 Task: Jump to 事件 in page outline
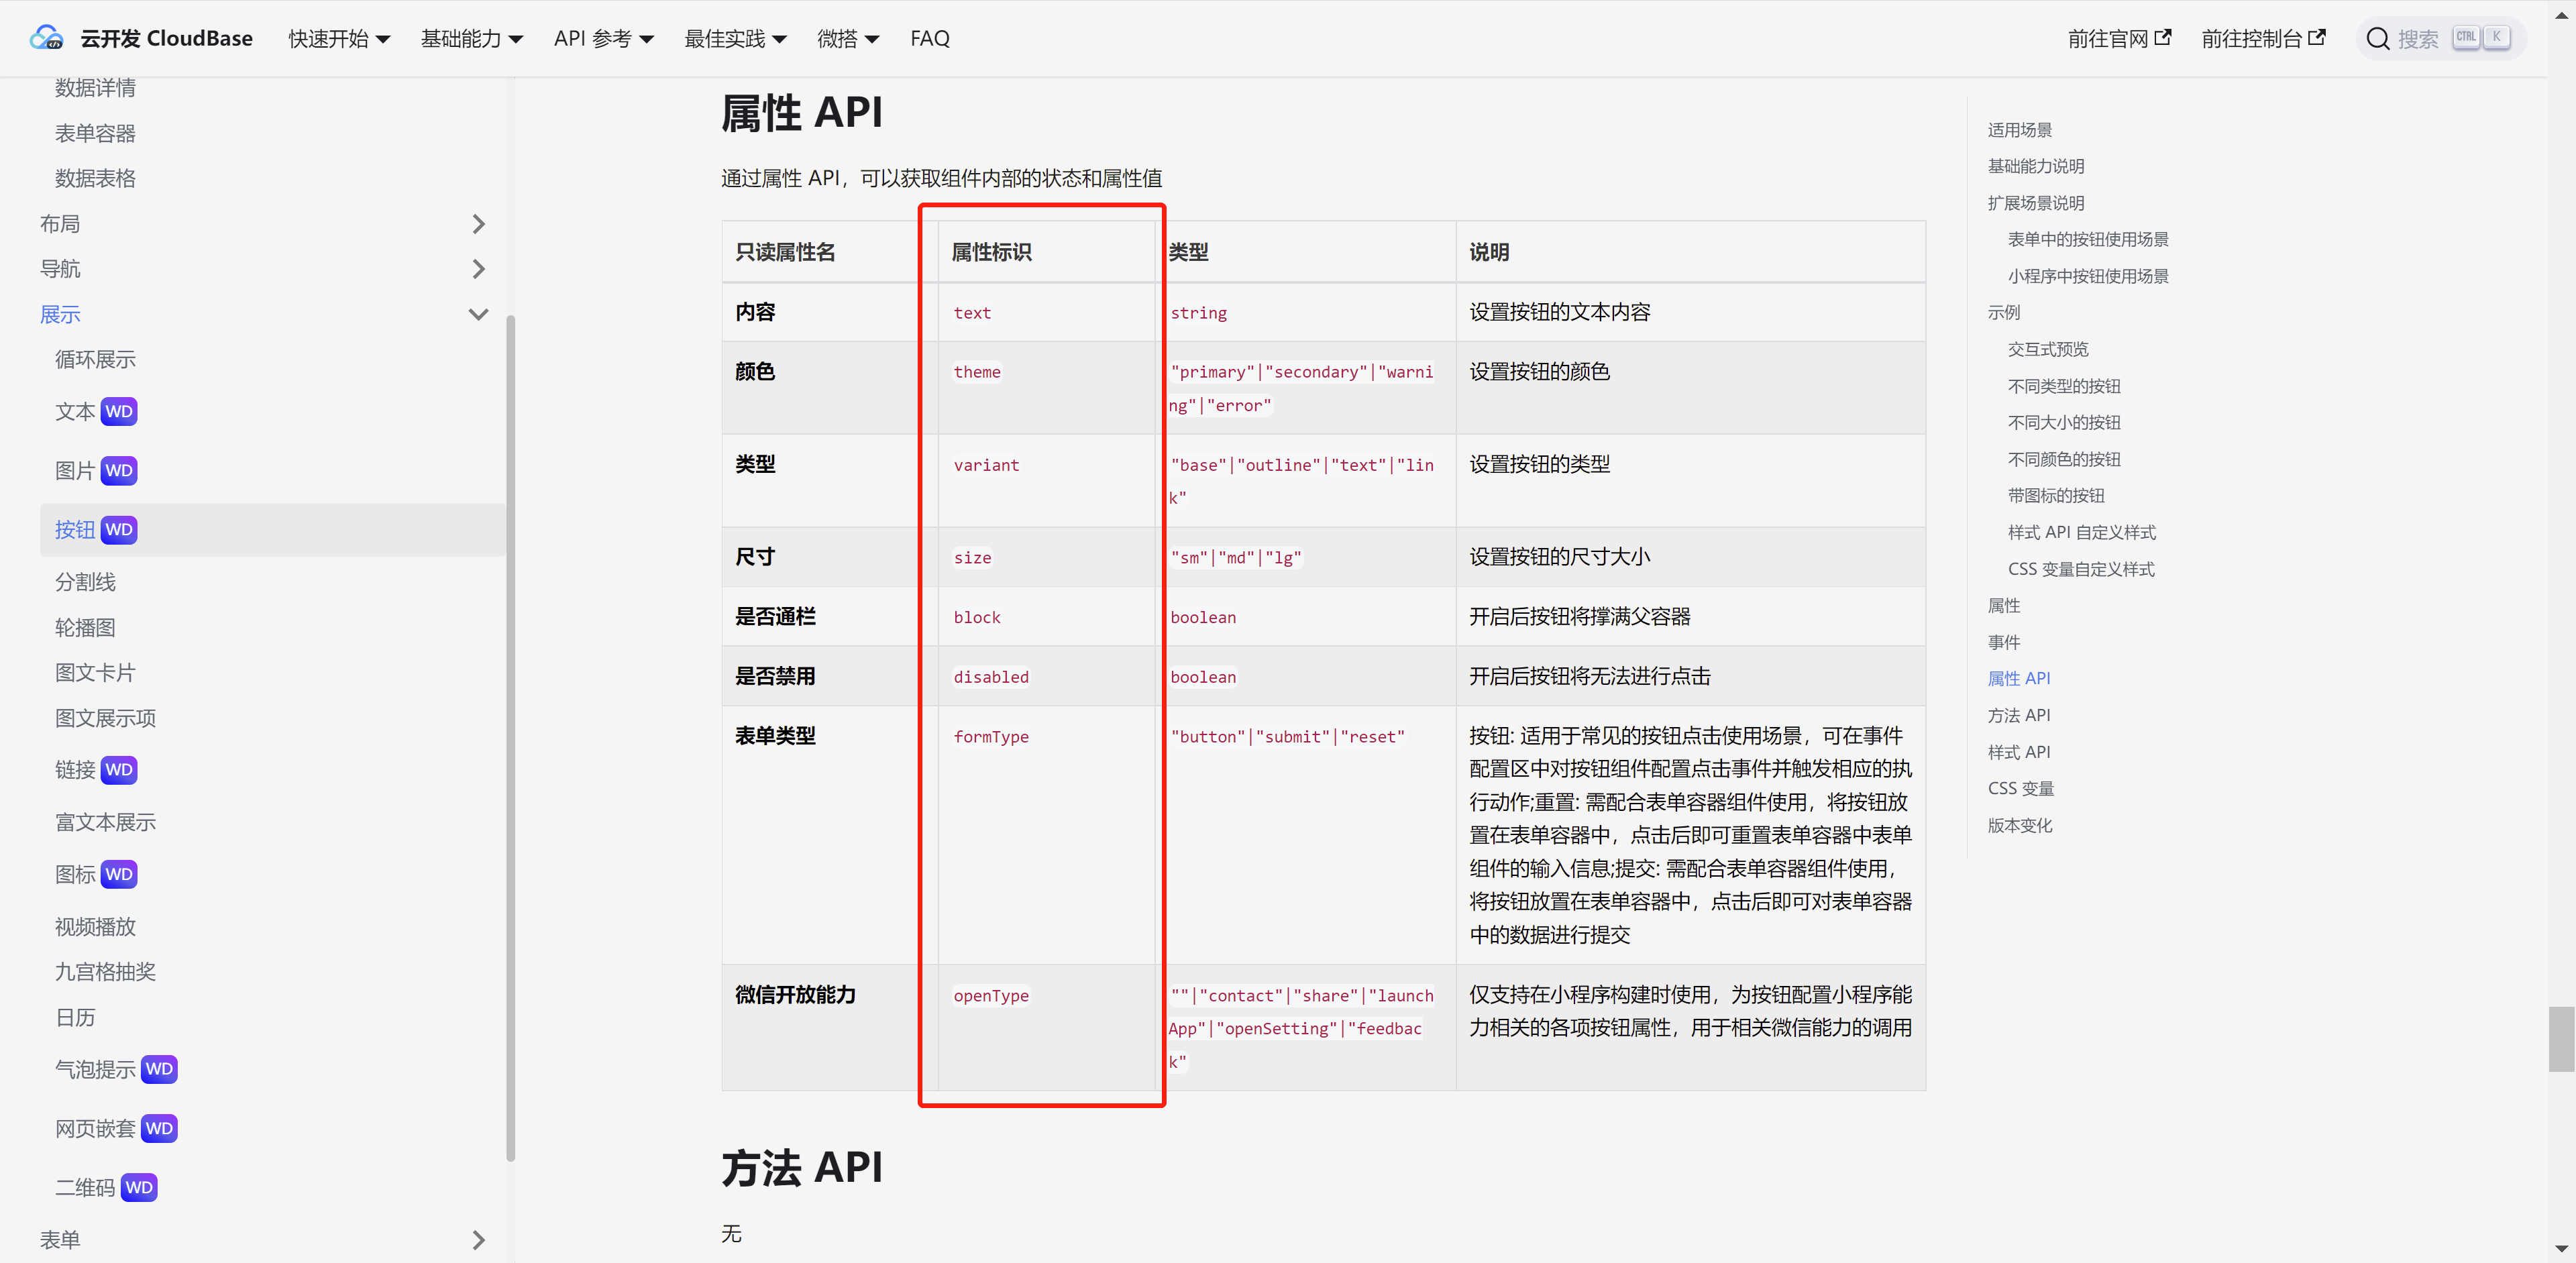point(2003,642)
